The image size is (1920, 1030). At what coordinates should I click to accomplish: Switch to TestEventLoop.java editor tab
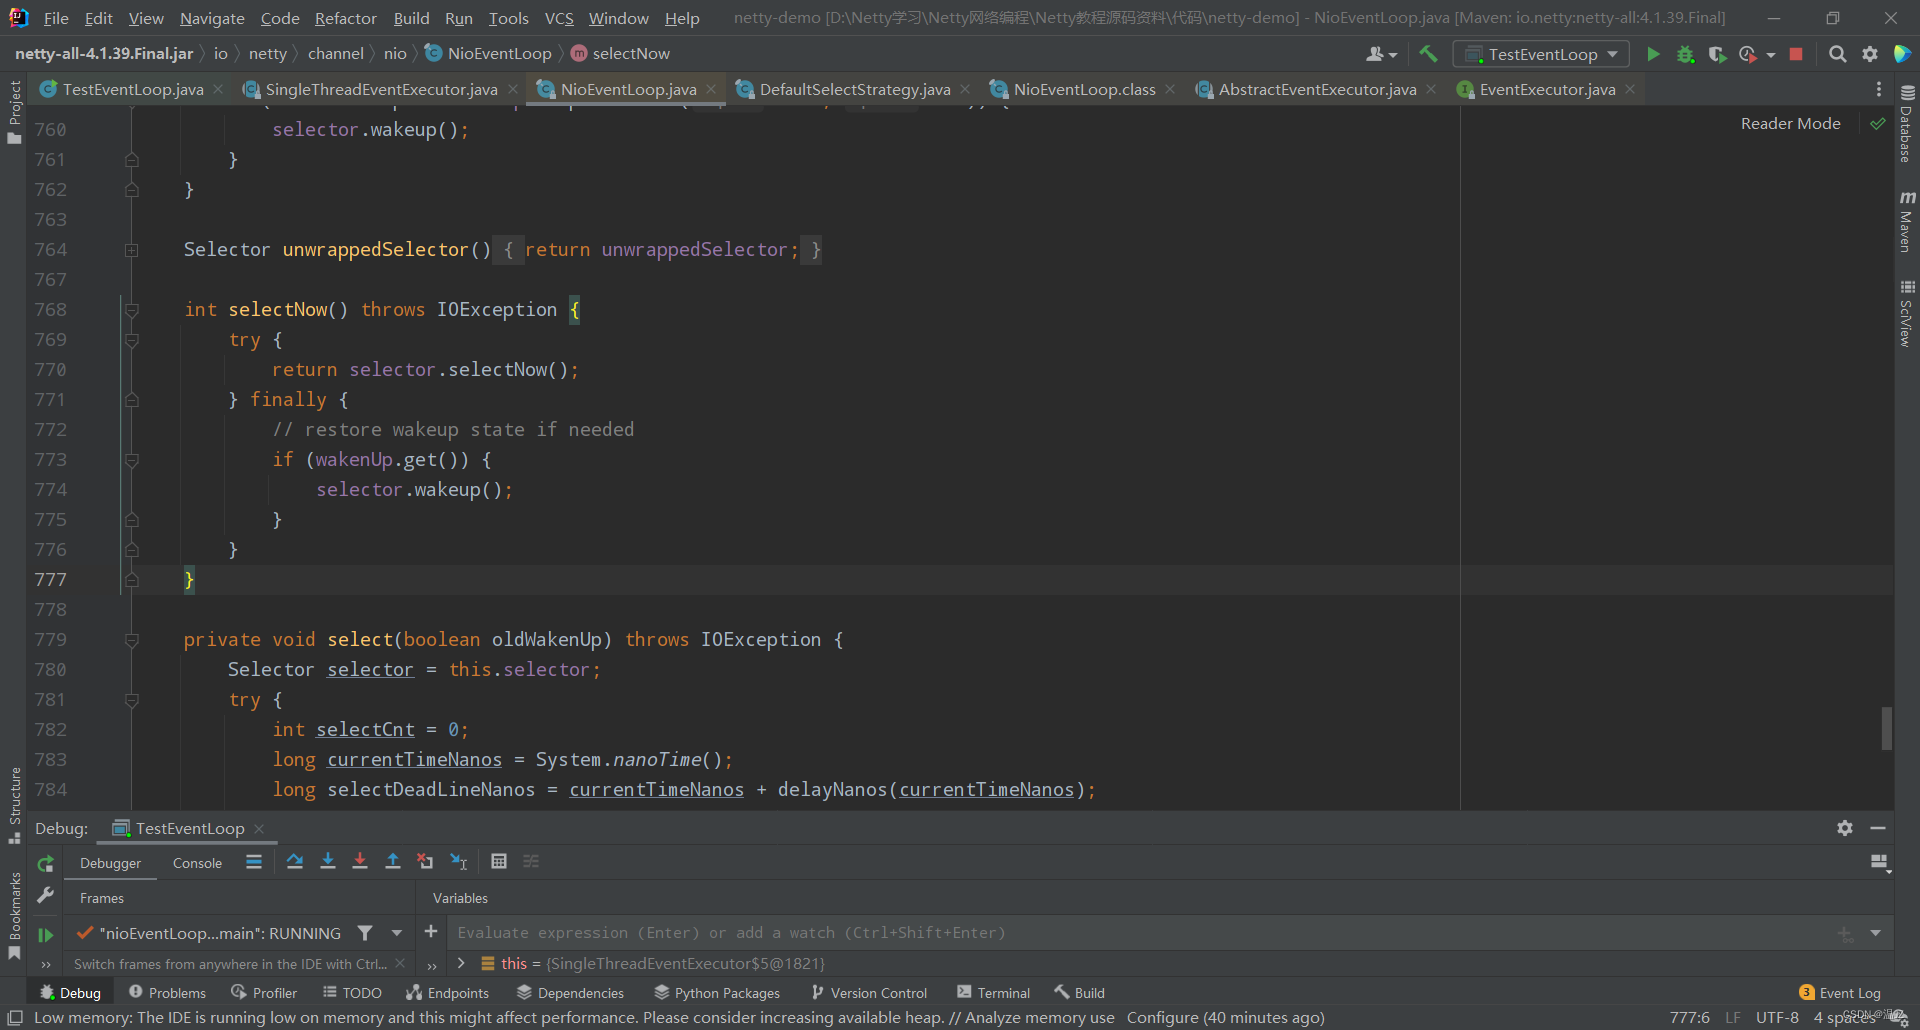133,90
